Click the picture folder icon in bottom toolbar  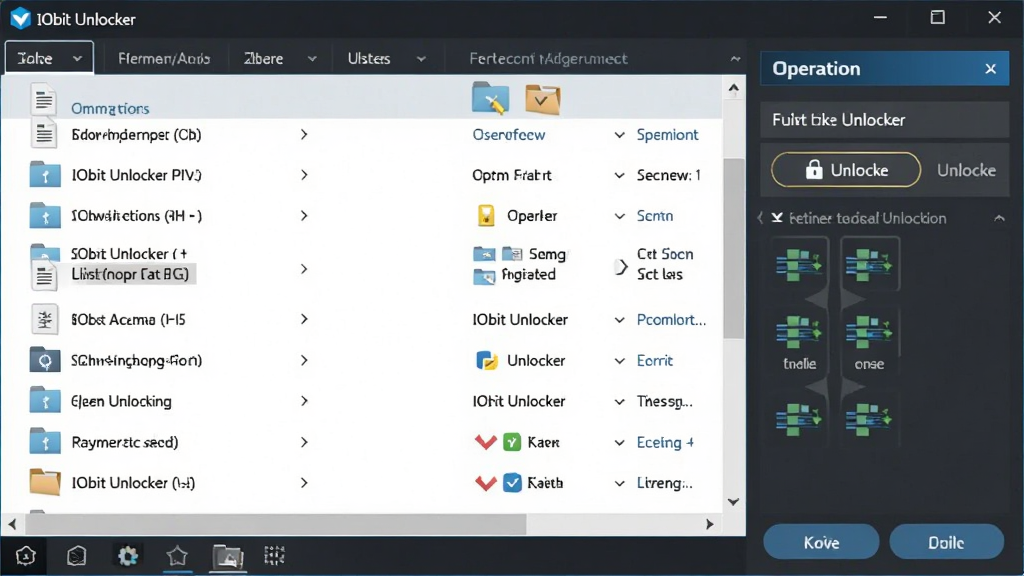pos(228,556)
